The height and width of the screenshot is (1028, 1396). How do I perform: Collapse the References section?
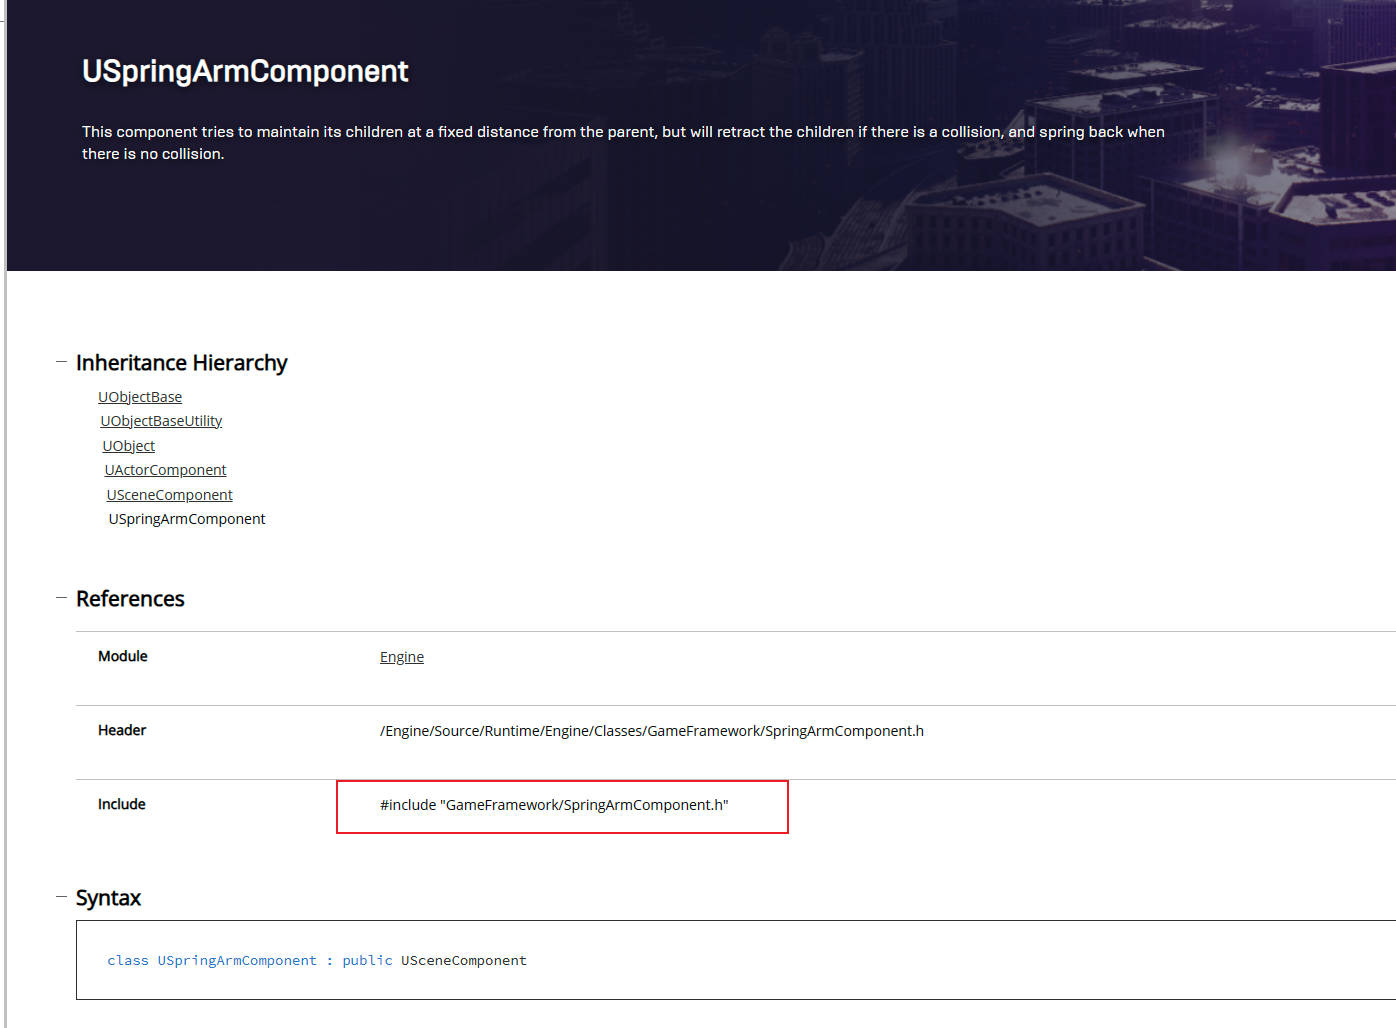[61, 597]
